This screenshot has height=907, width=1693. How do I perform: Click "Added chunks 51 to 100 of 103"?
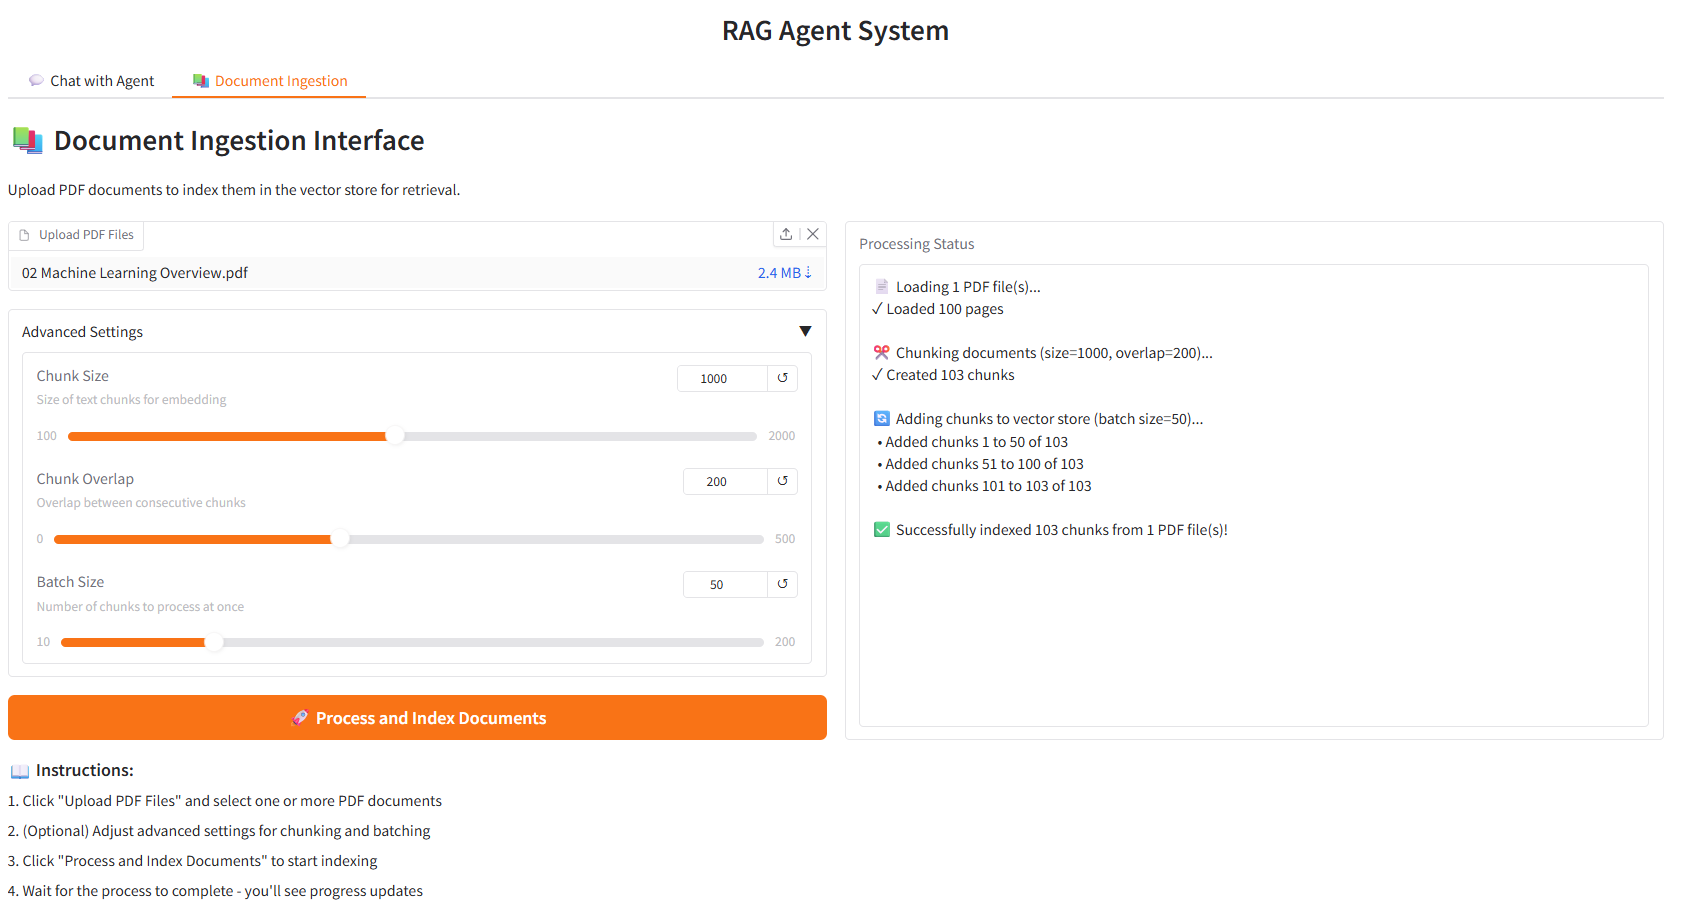pos(980,464)
